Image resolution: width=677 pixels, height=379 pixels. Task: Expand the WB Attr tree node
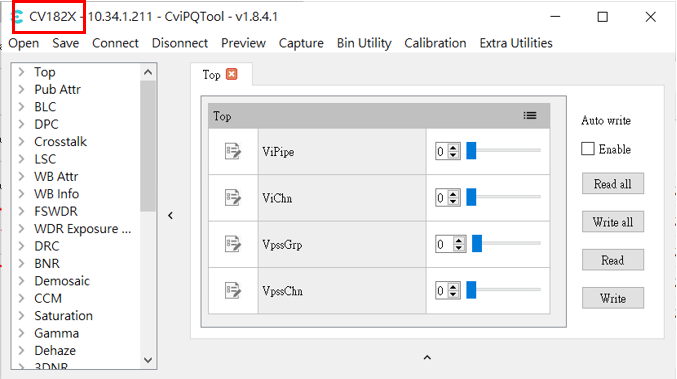21,176
